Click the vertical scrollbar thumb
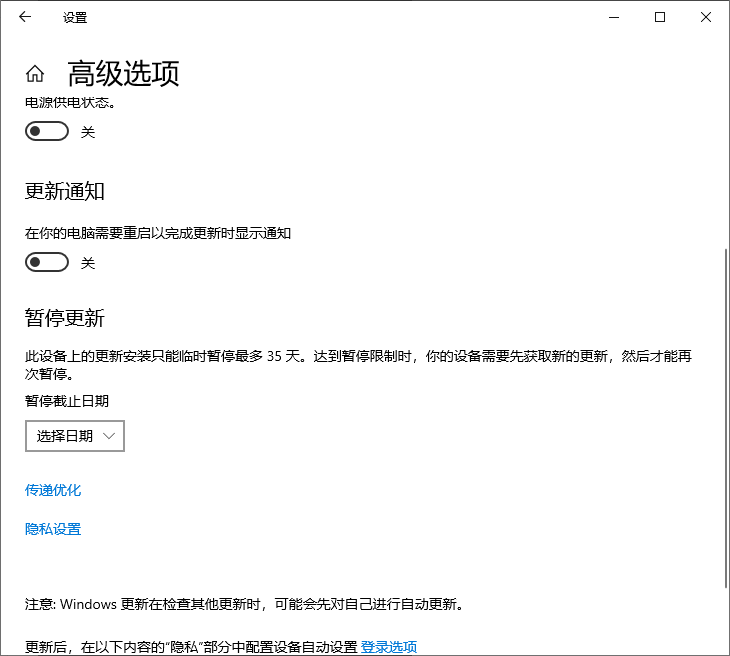Image resolution: width=730 pixels, height=656 pixels. point(726,418)
